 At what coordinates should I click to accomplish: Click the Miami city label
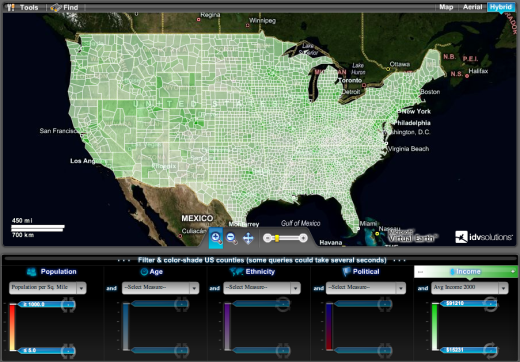click(368, 223)
